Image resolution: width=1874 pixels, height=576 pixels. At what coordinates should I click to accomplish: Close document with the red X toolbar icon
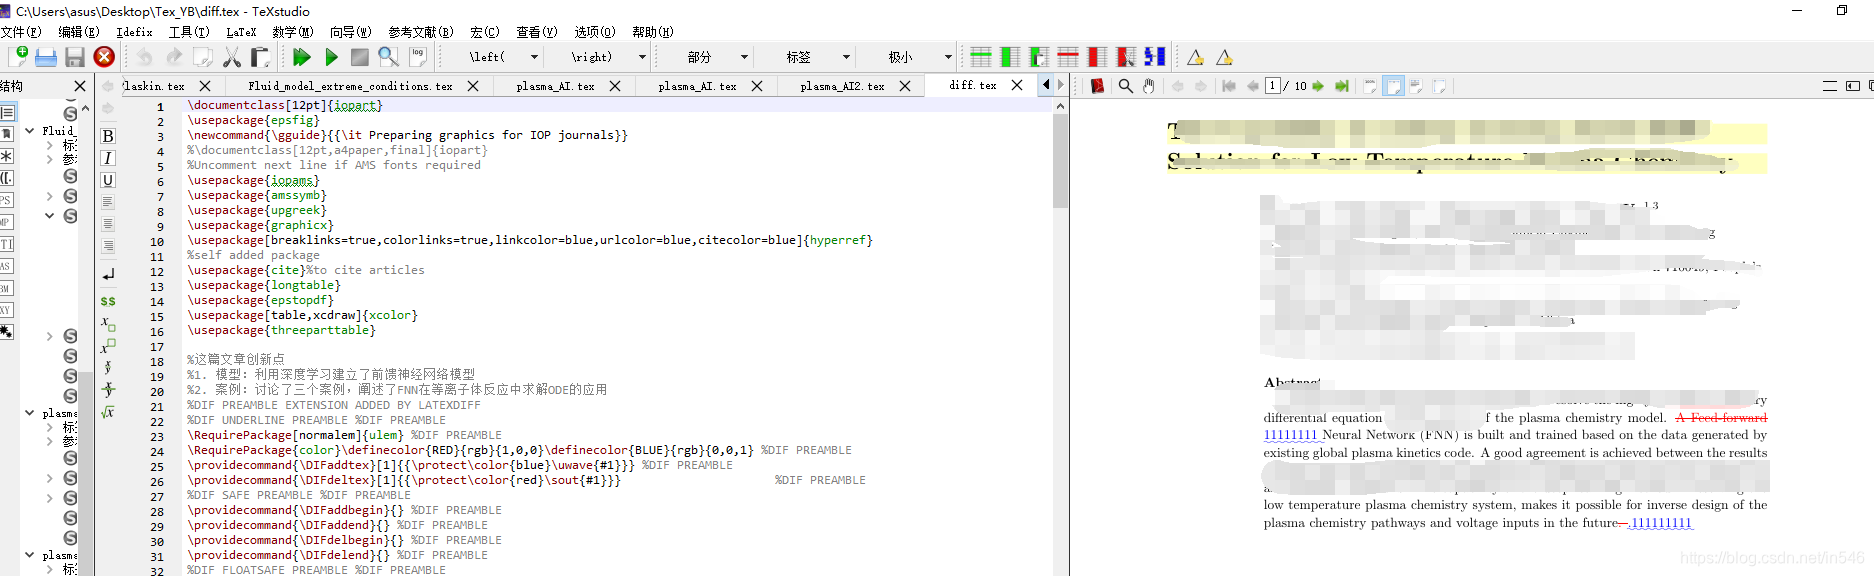tap(104, 57)
